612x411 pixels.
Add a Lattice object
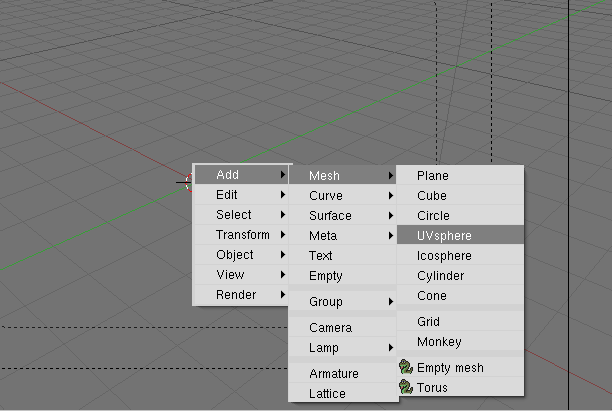click(x=342, y=393)
